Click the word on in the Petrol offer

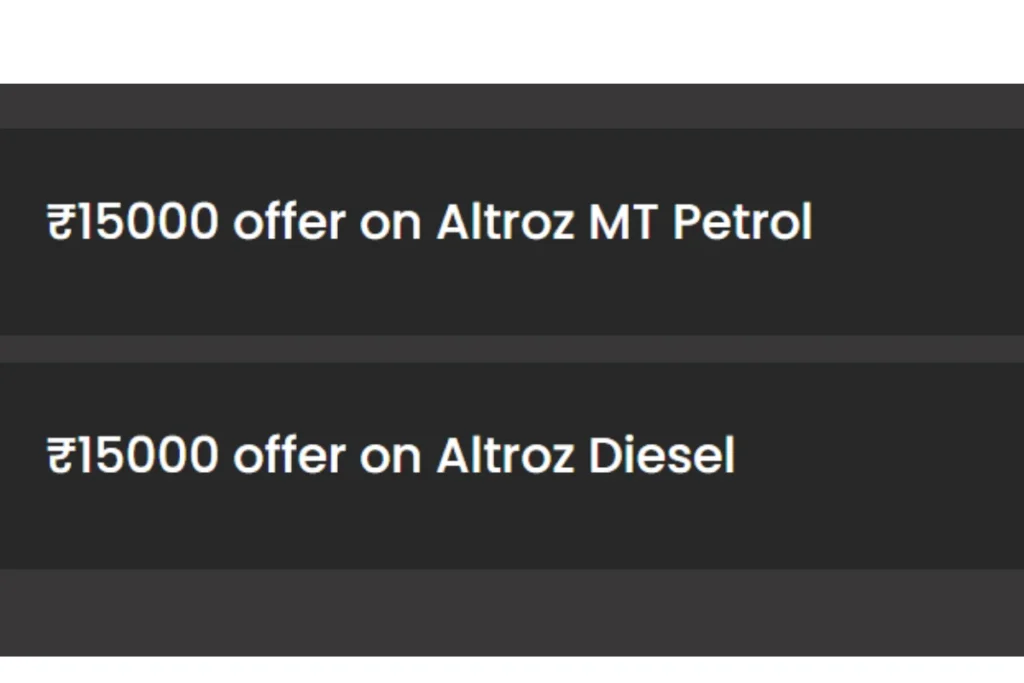point(391,224)
